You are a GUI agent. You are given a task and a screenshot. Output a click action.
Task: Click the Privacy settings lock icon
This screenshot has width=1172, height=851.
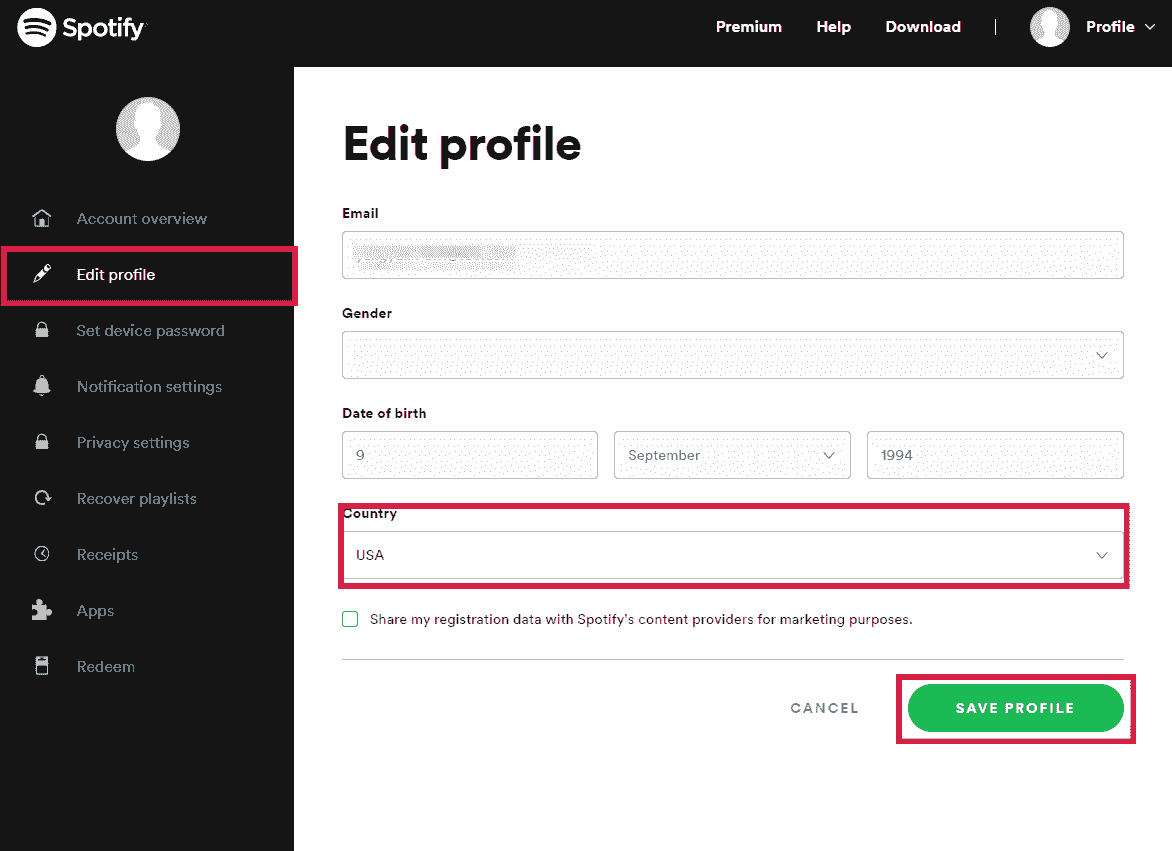(40, 442)
